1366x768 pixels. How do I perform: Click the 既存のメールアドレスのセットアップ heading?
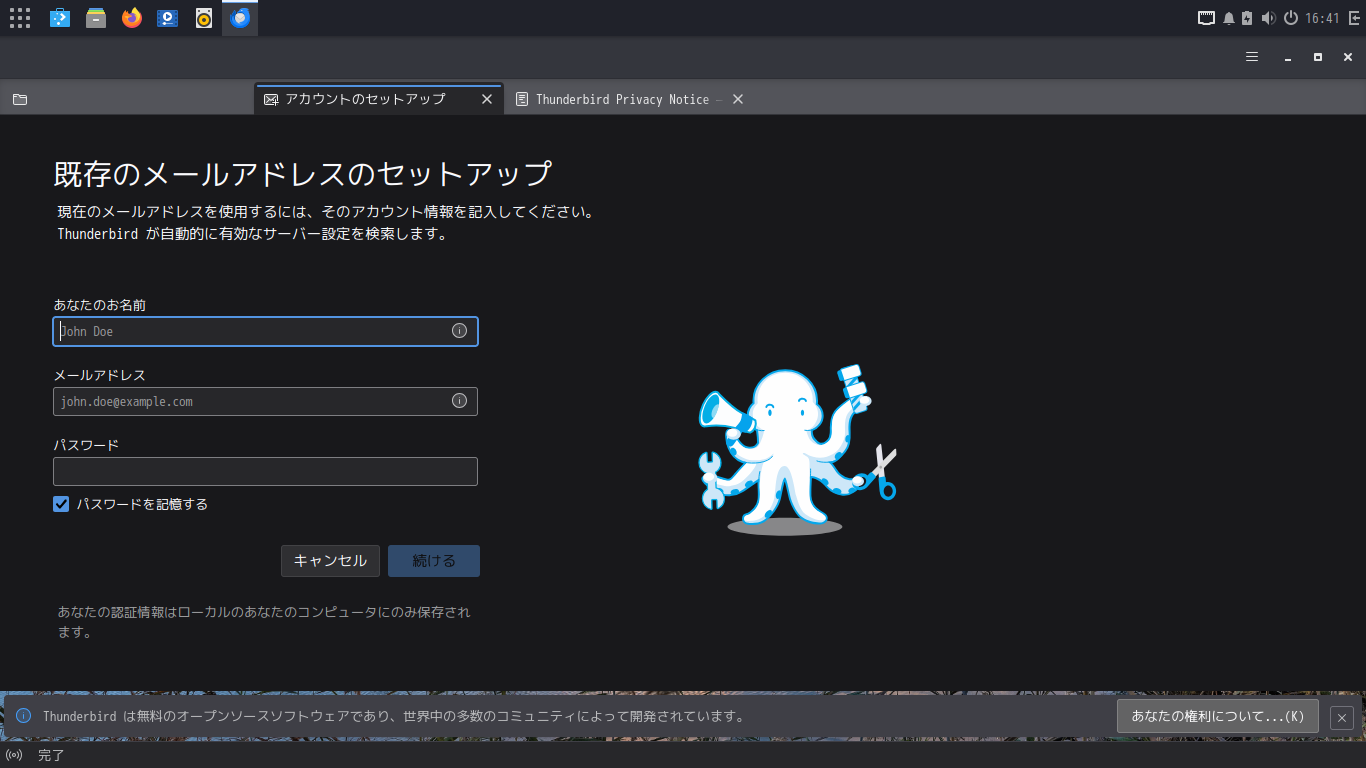[303, 173]
